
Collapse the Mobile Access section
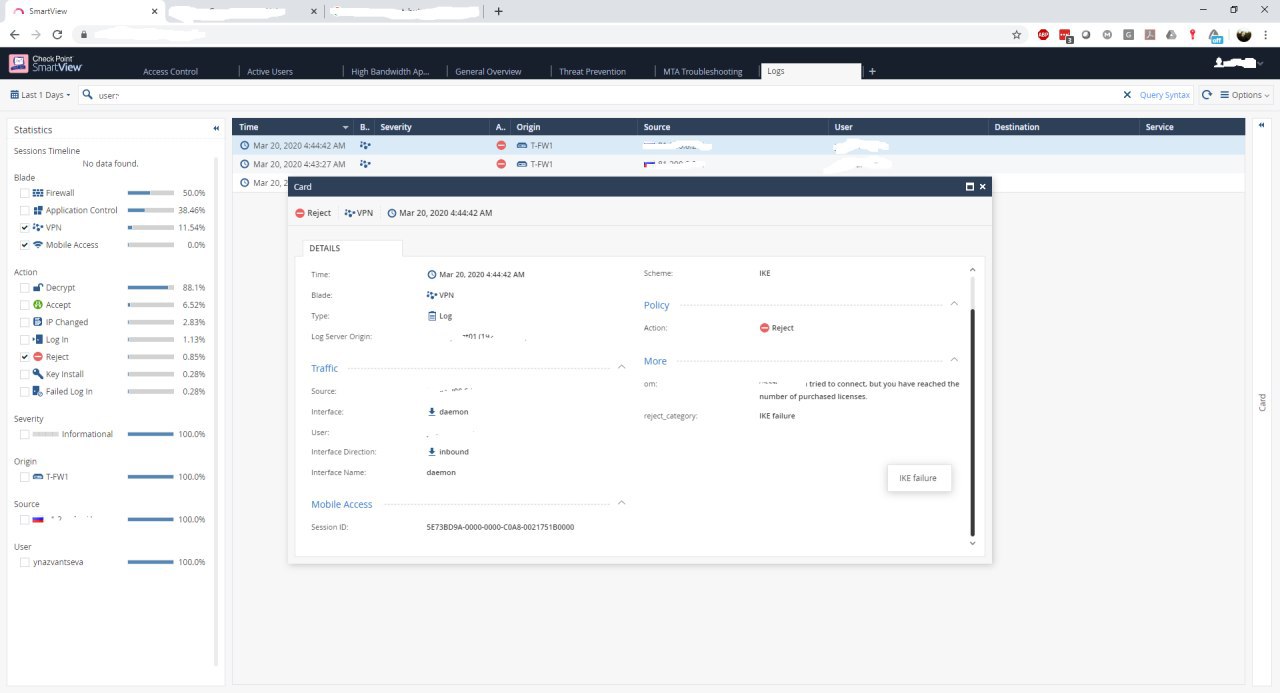pyautogui.click(x=621, y=504)
